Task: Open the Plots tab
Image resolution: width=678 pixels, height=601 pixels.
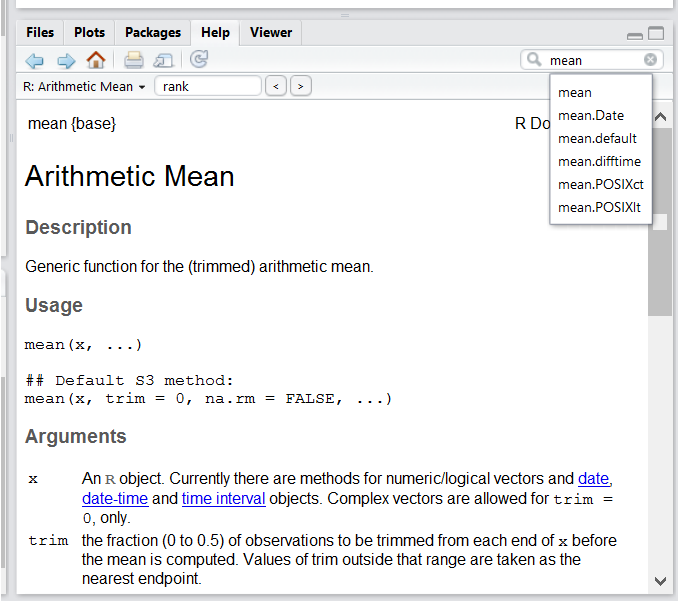Action: 89,33
